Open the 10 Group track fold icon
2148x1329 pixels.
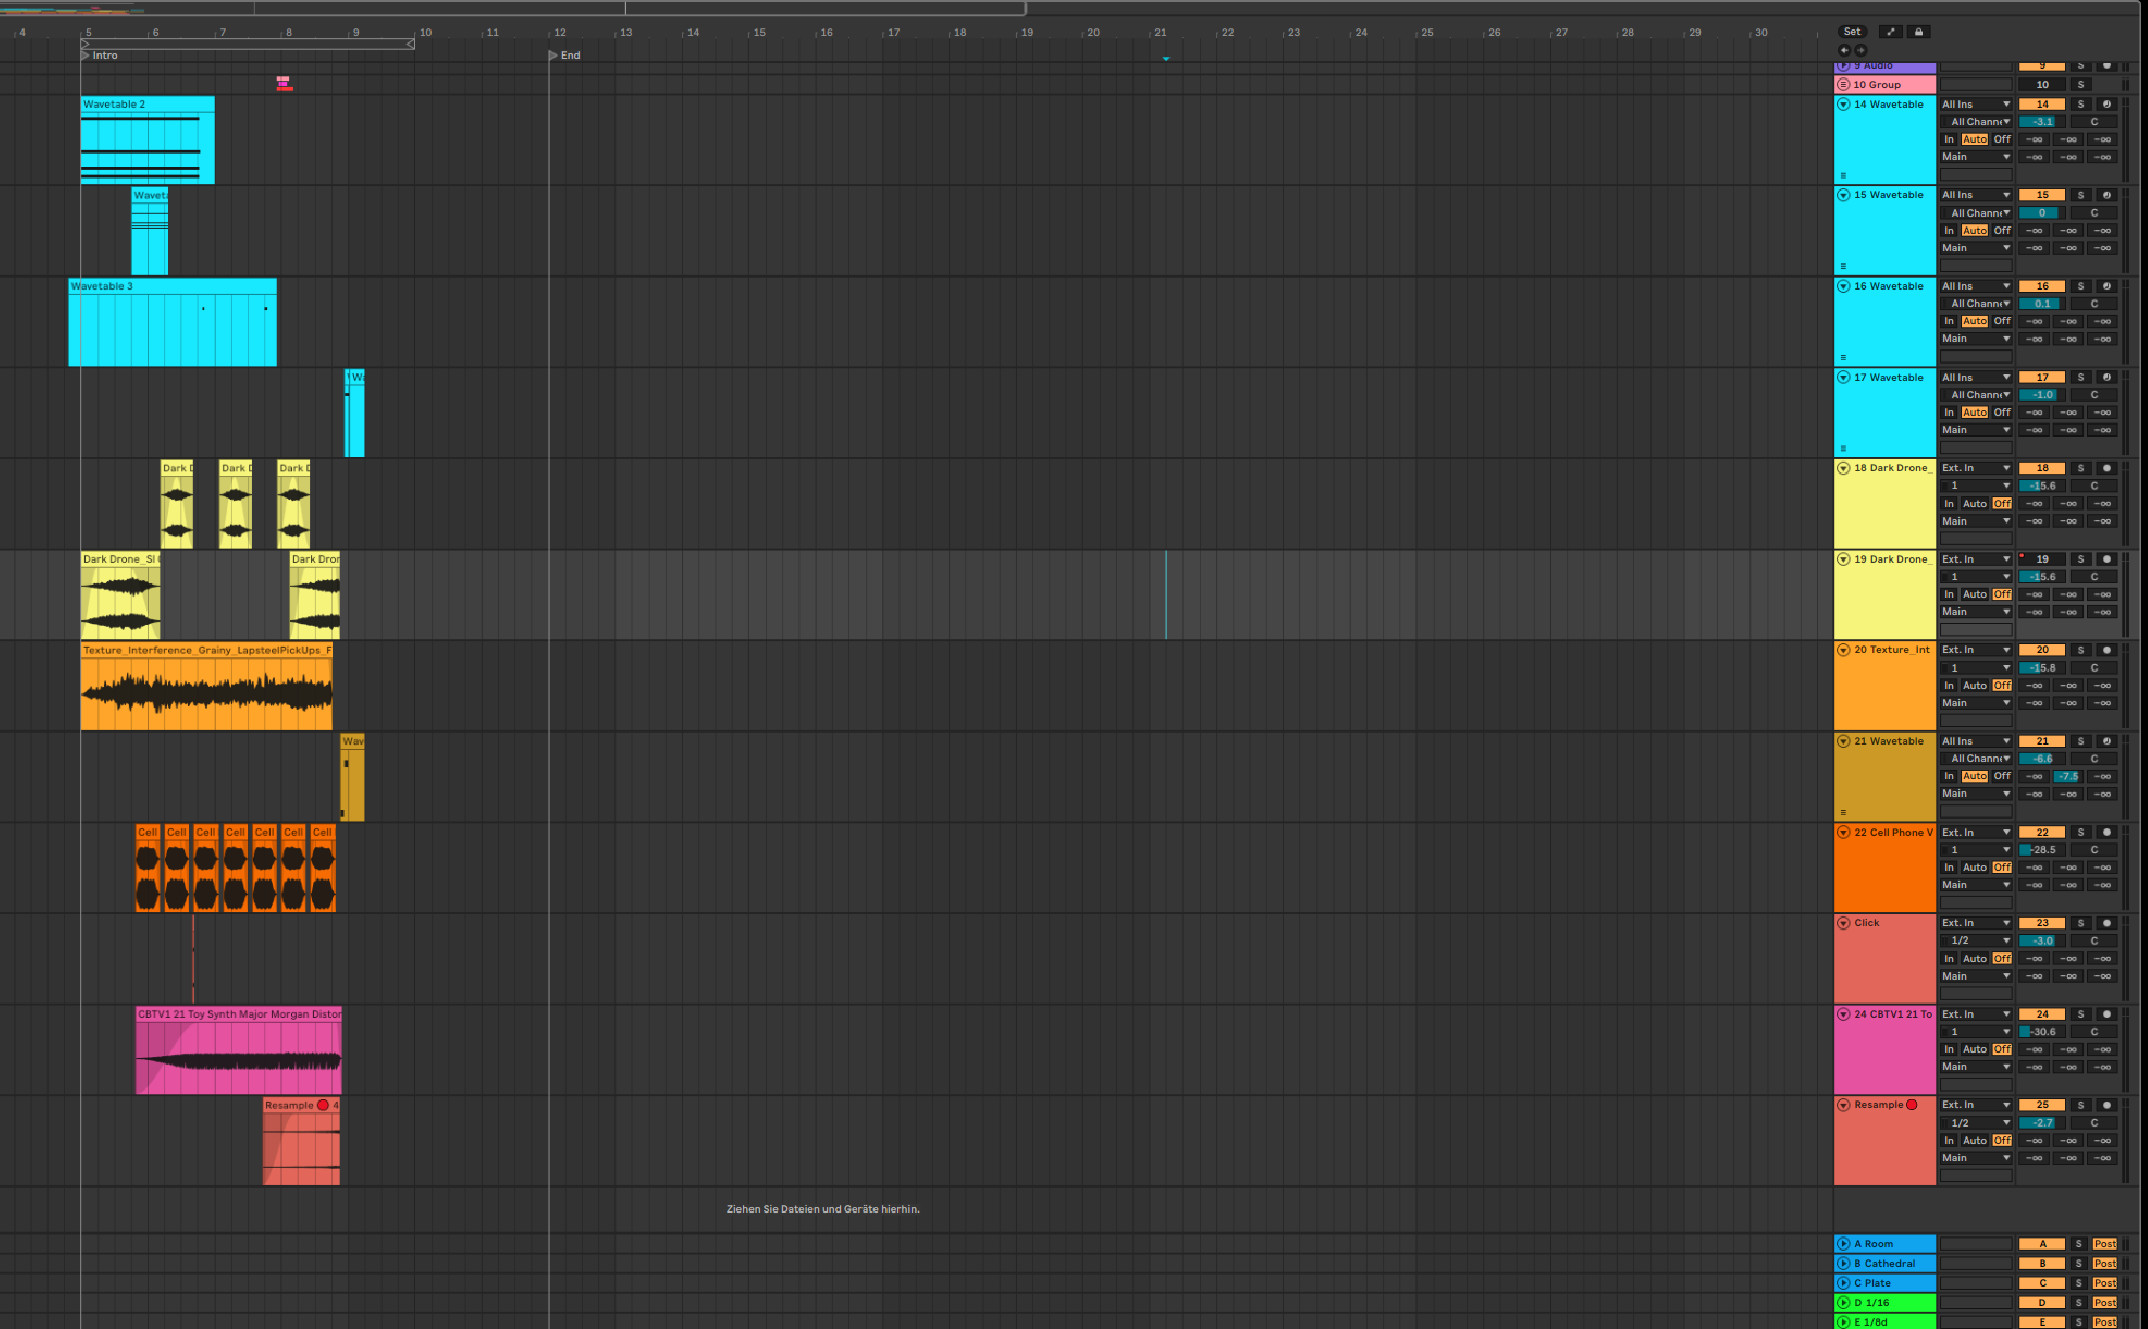(1843, 85)
